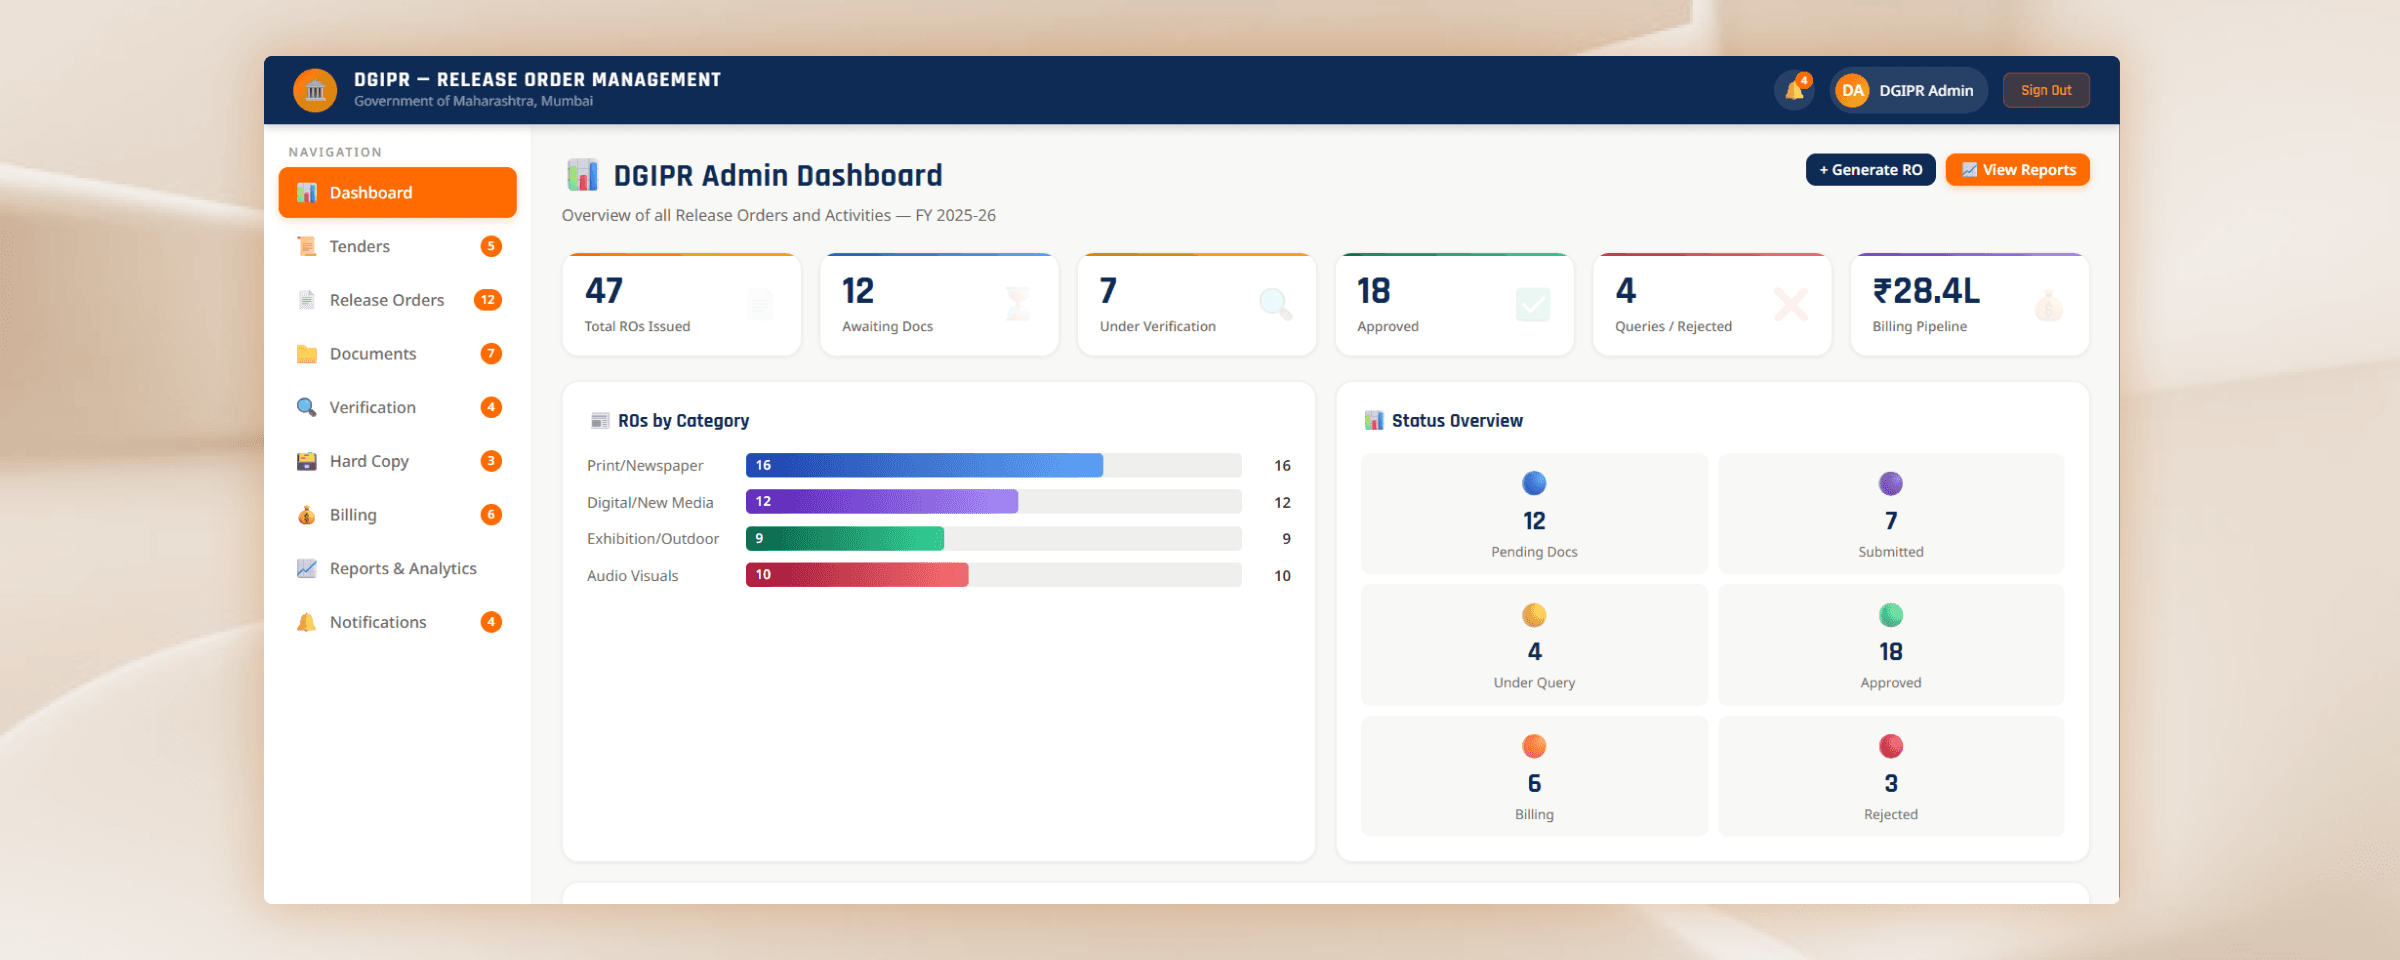Click the Hard Copy icon
Screen dimensions: 2400x960
point(307,461)
